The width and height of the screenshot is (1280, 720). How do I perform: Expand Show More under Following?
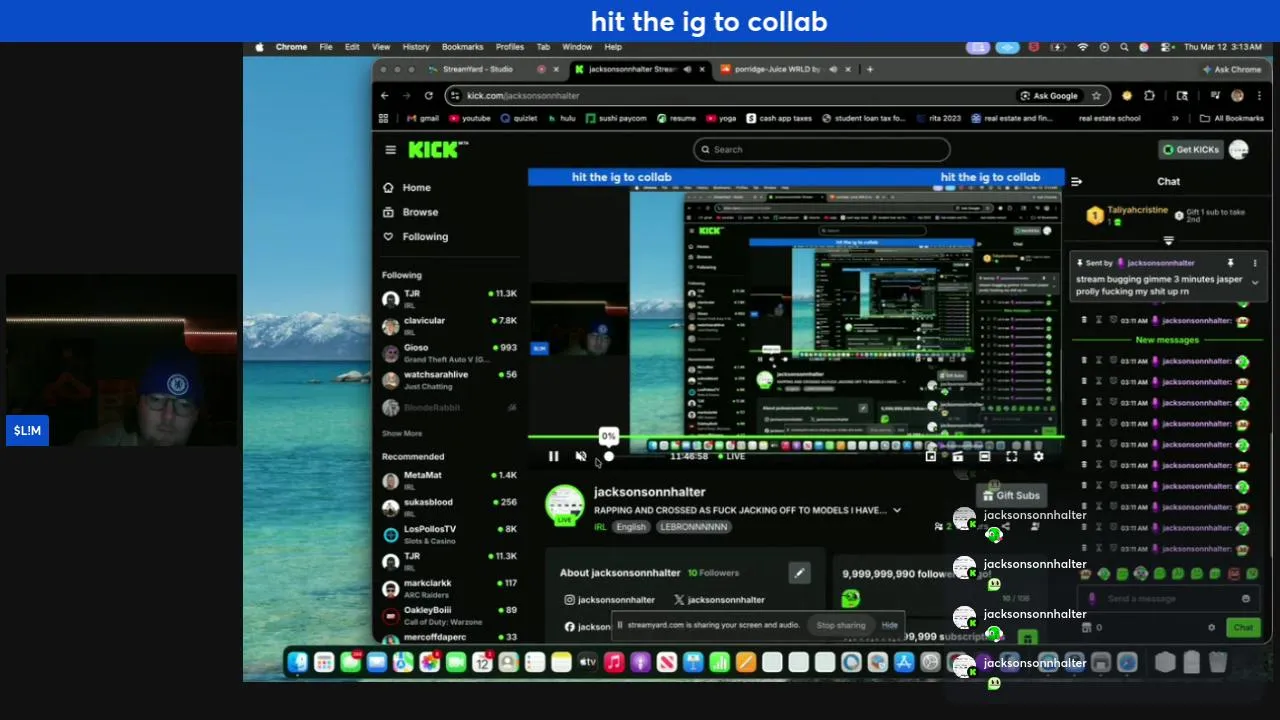pos(402,433)
